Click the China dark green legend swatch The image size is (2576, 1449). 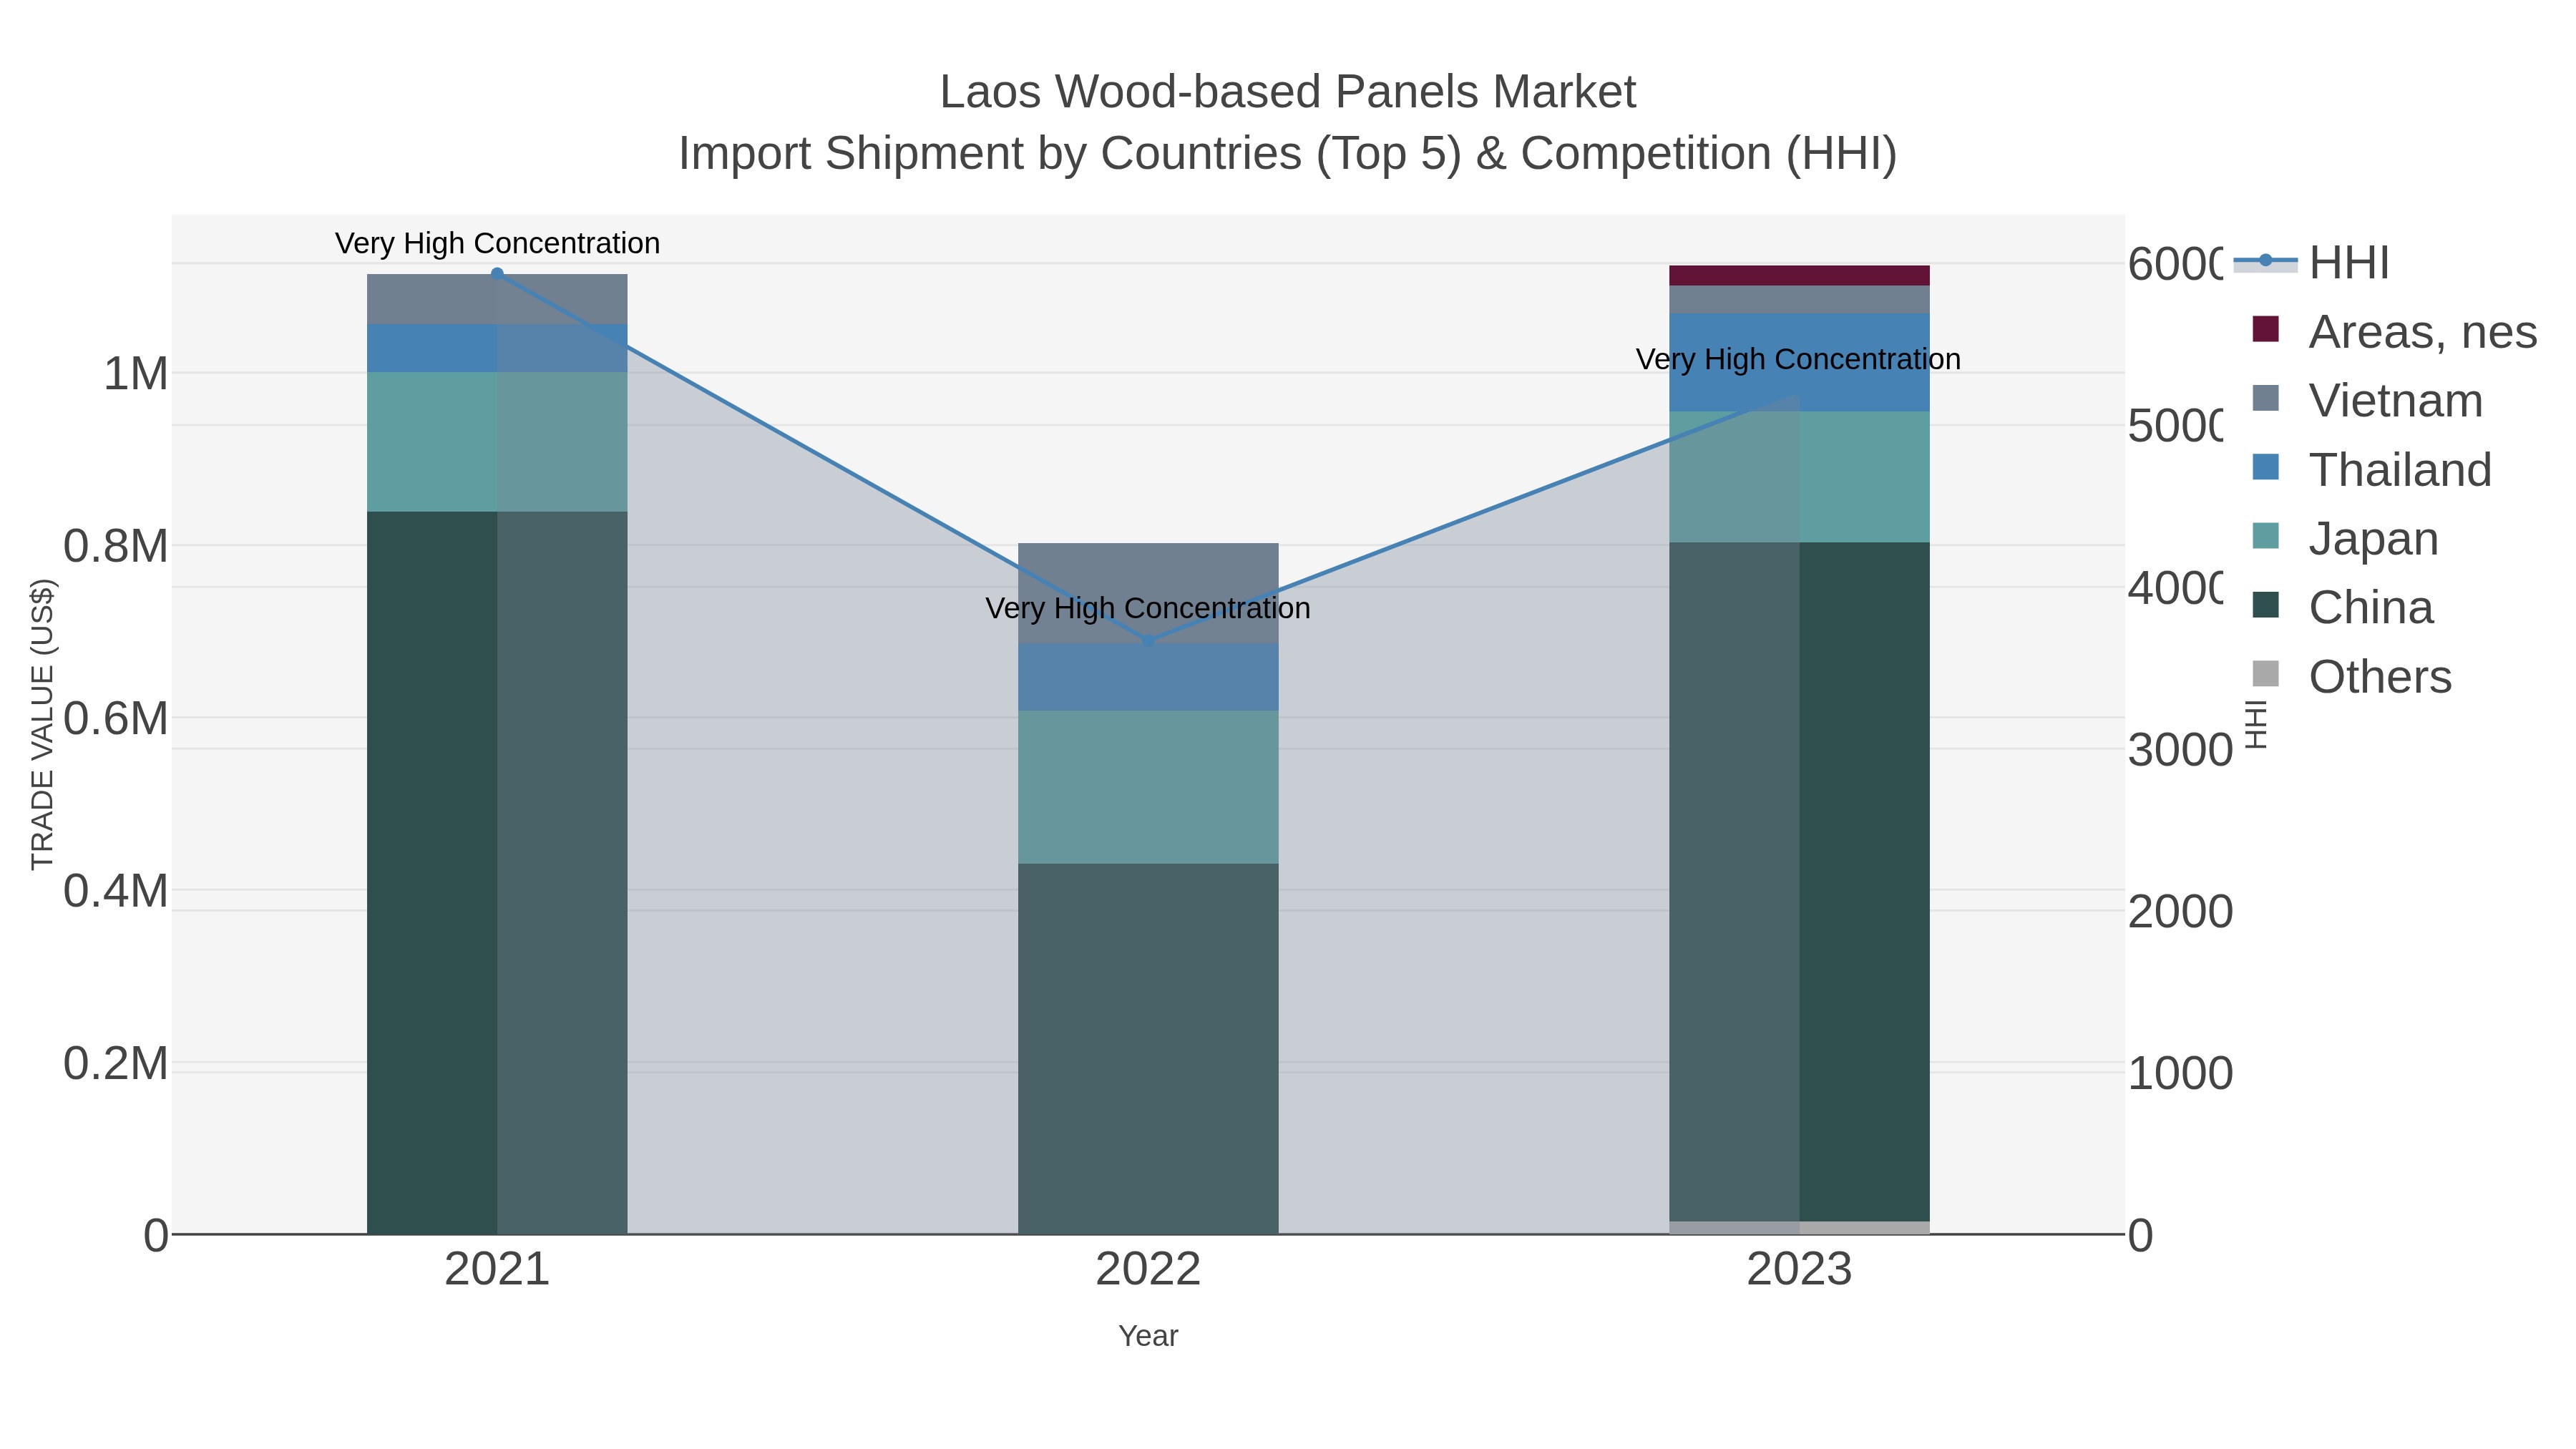coord(2265,605)
